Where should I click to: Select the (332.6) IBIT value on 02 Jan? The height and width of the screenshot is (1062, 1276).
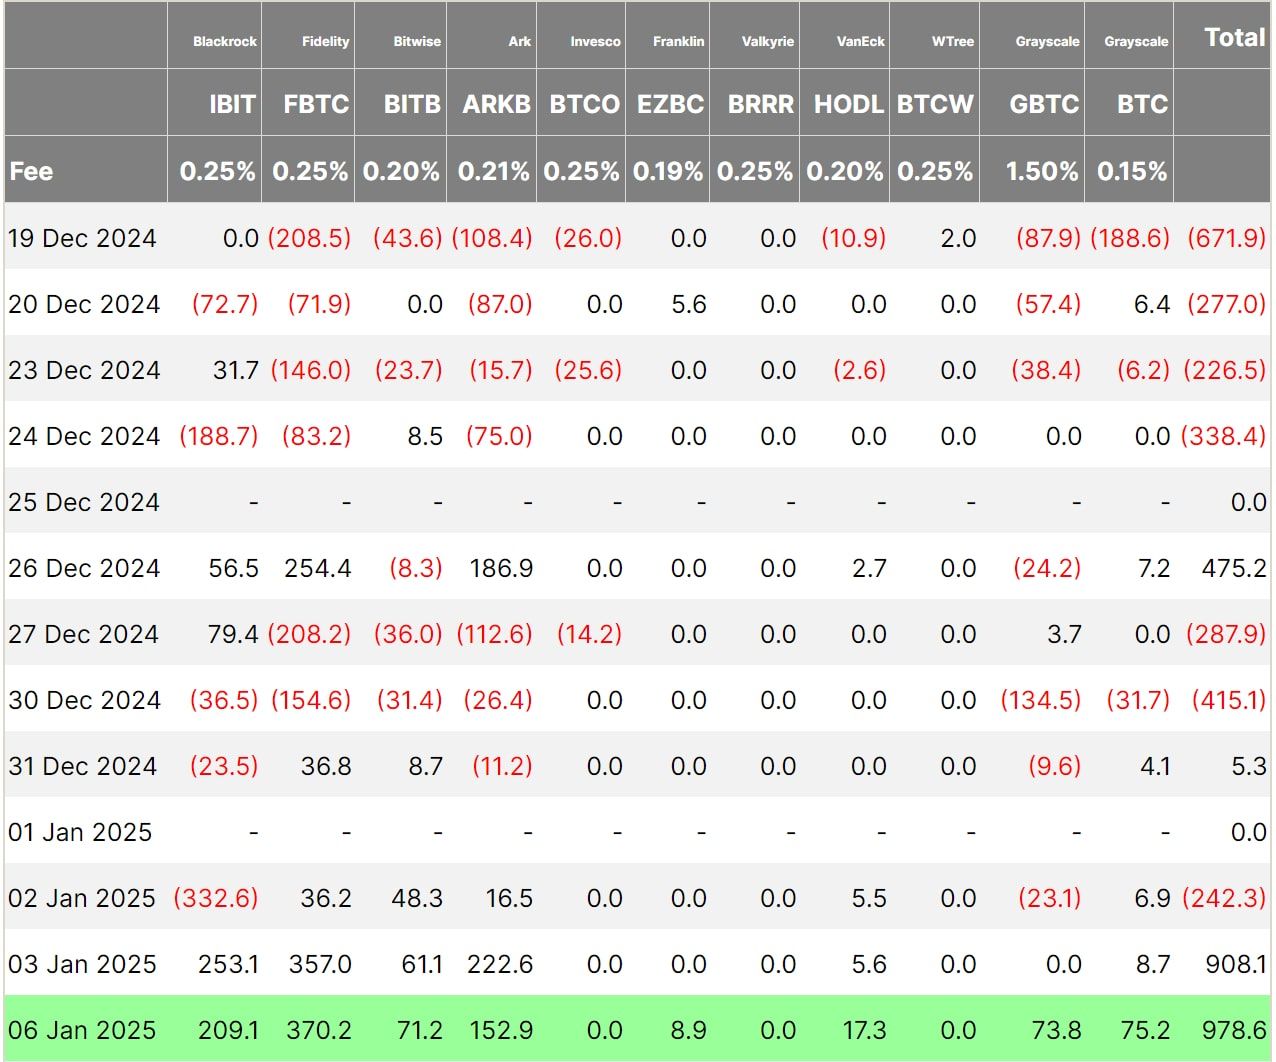(x=216, y=898)
